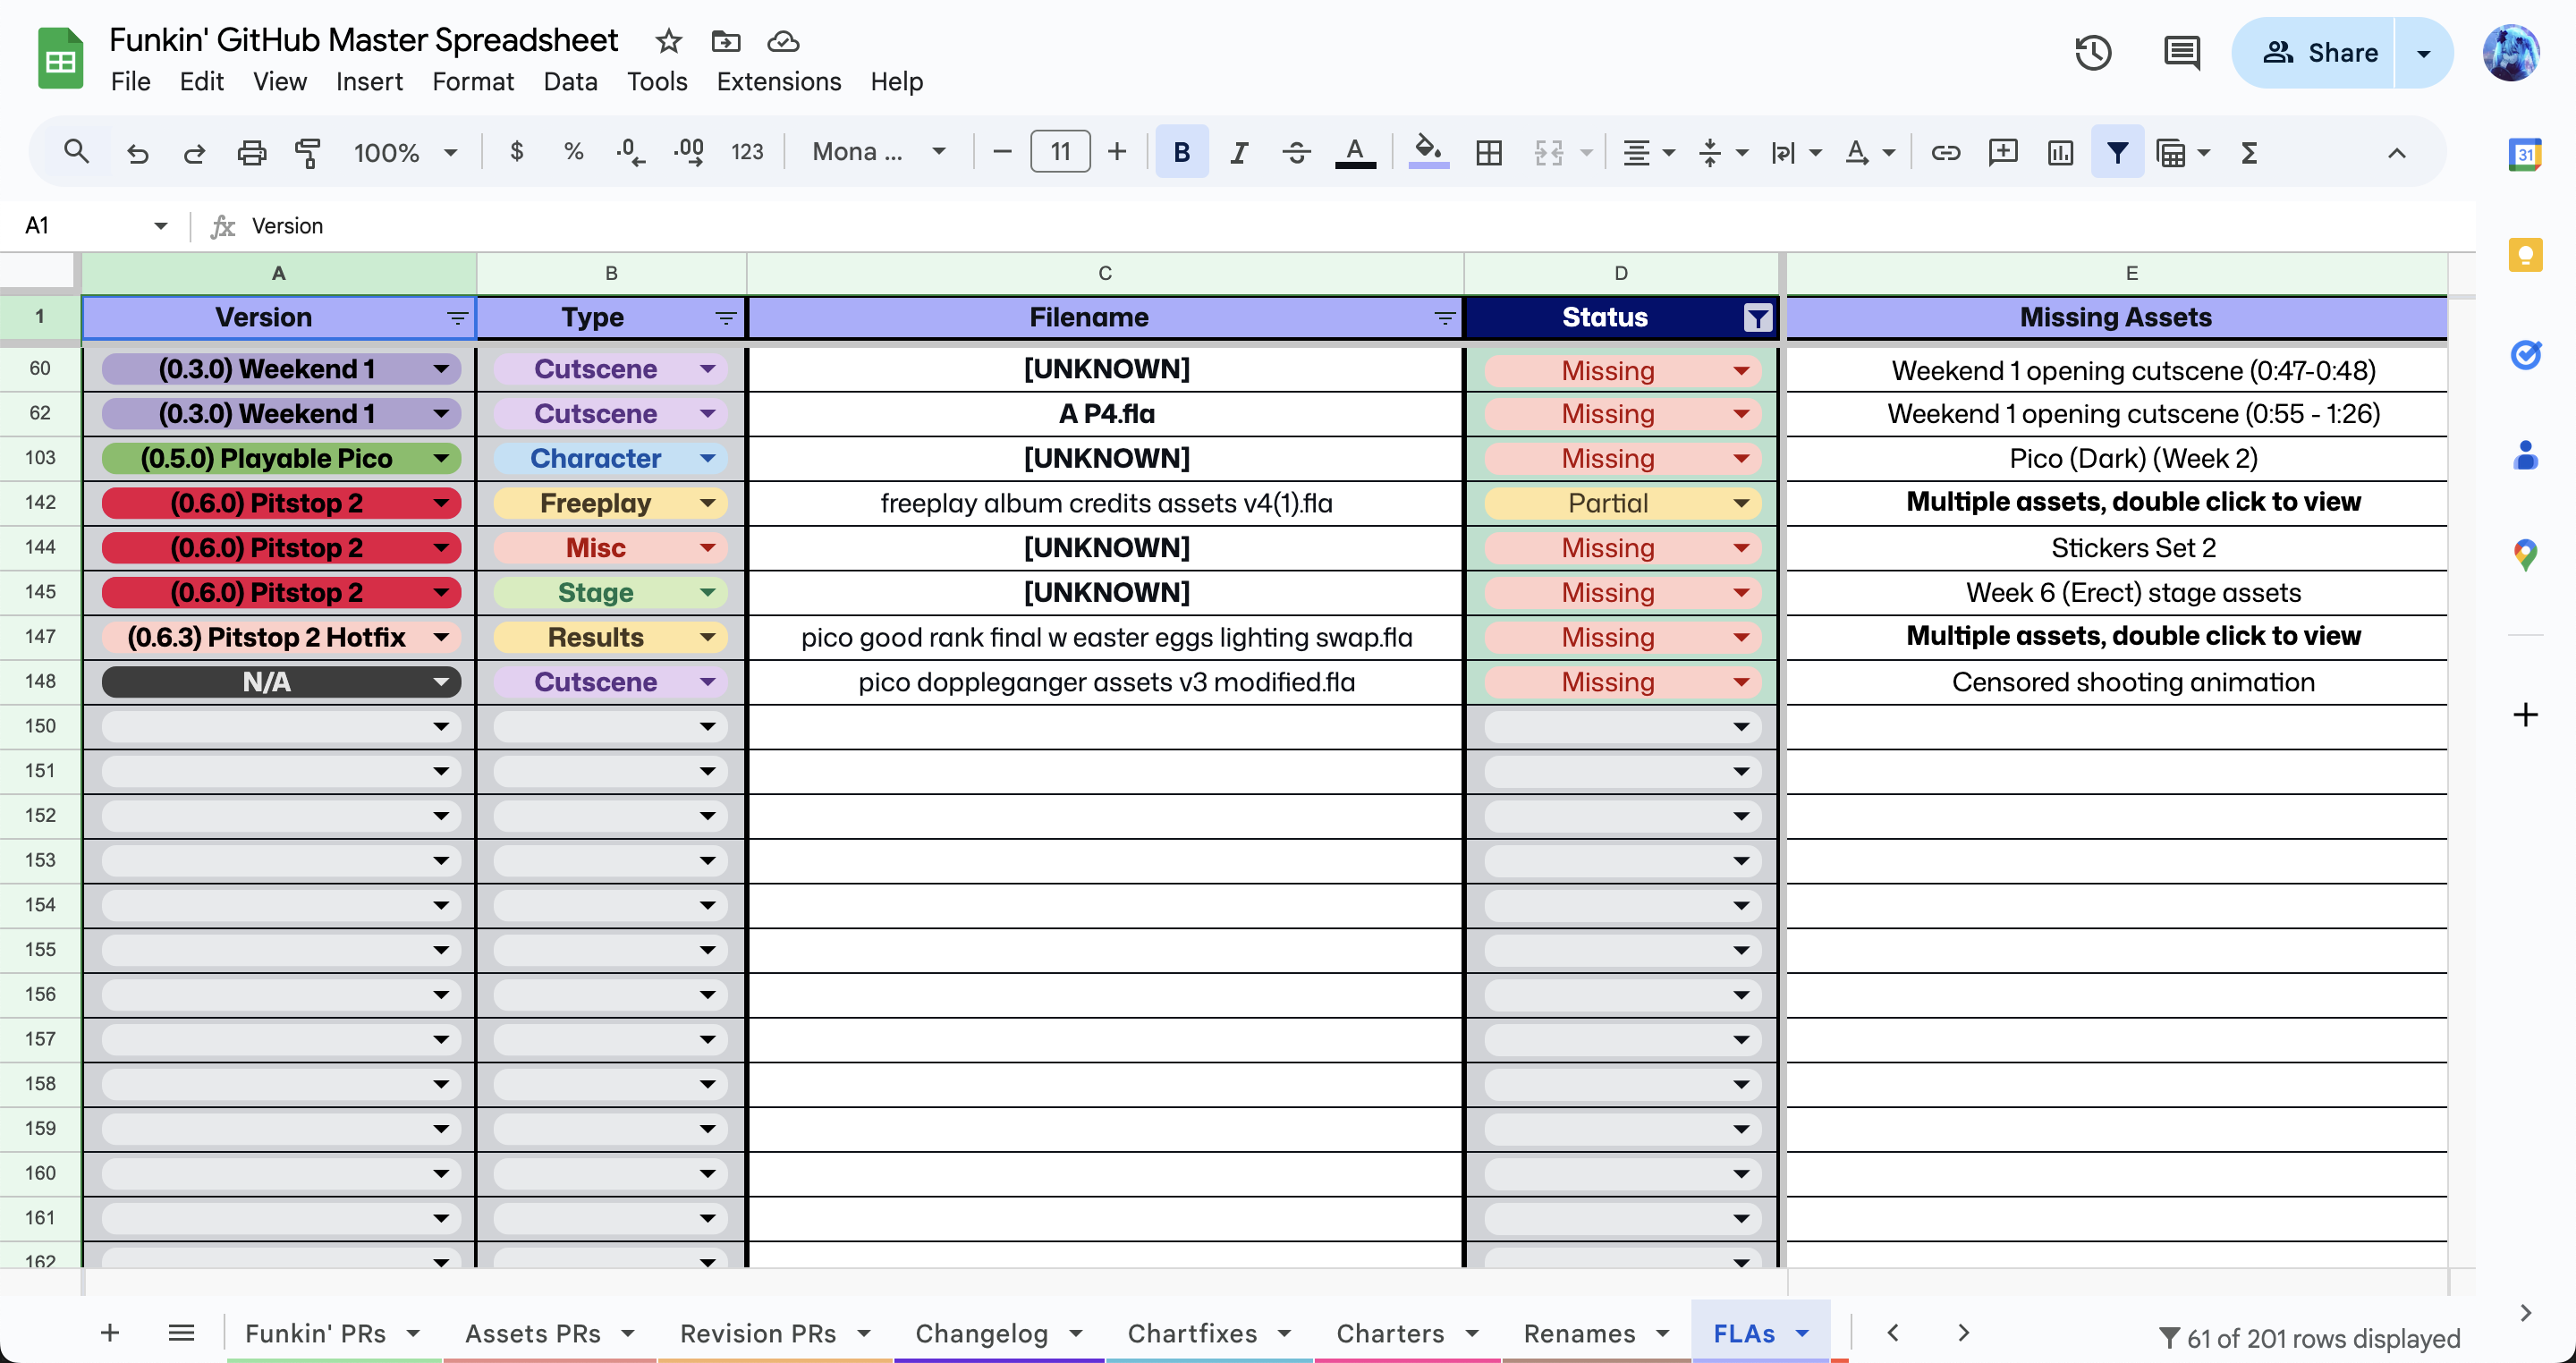Image resolution: width=2576 pixels, height=1363 pixels.
Task: Switch to the Changelog sheet tab
Action: pyautogui.click(x=981, y=1333)
